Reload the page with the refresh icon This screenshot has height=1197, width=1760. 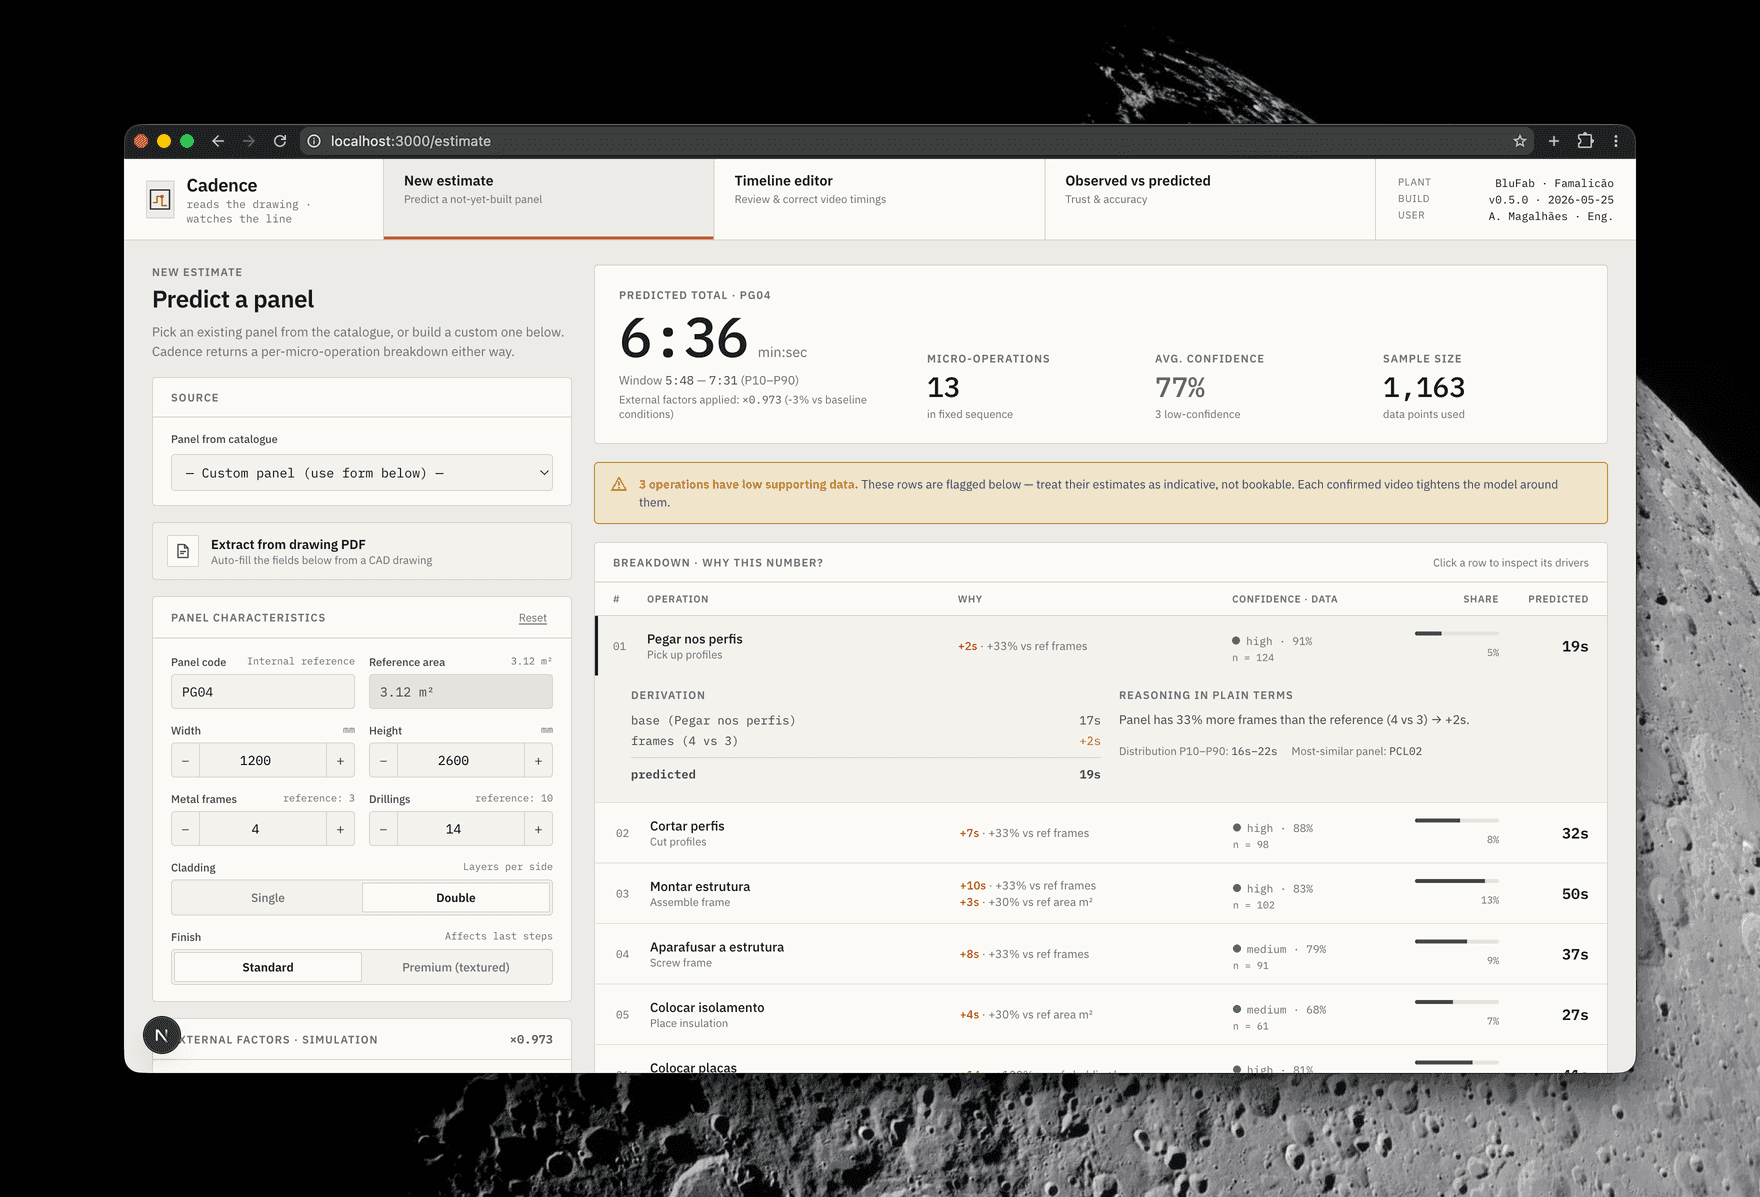(x=280, y=141)
